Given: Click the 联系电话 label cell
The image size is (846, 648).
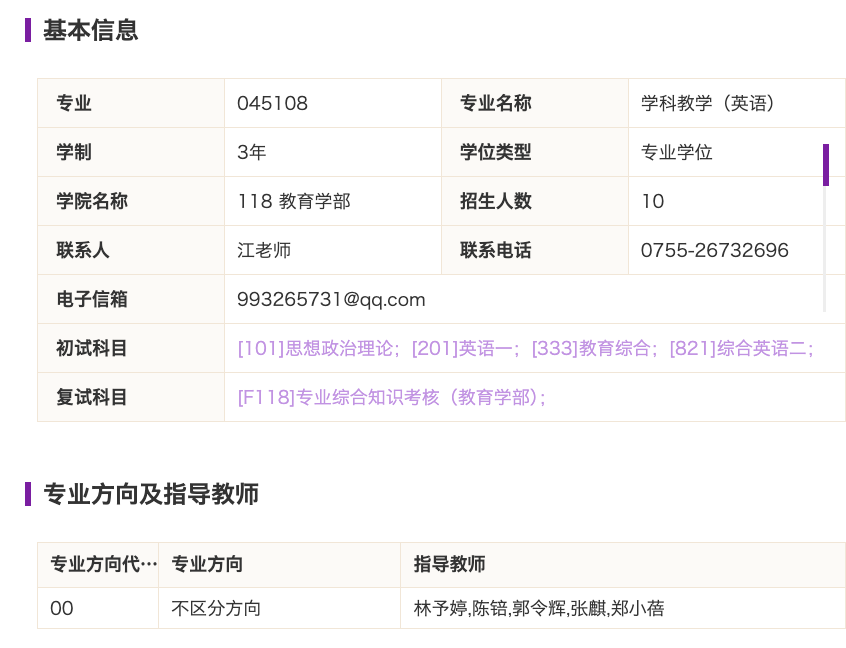Looking at the screenshot, I should point(535,250).
